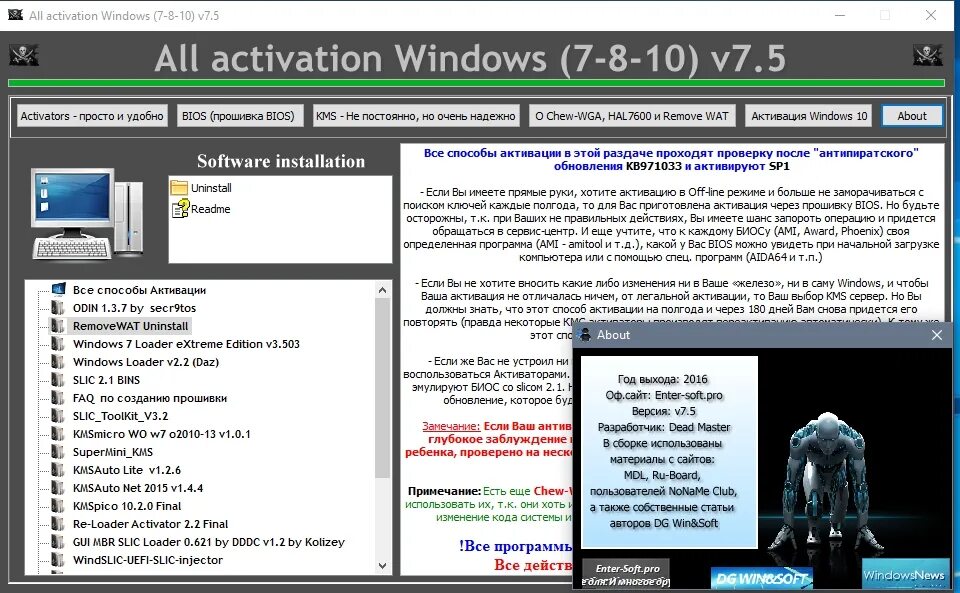Select FAQ по созданию прошивки

[149, 398]
